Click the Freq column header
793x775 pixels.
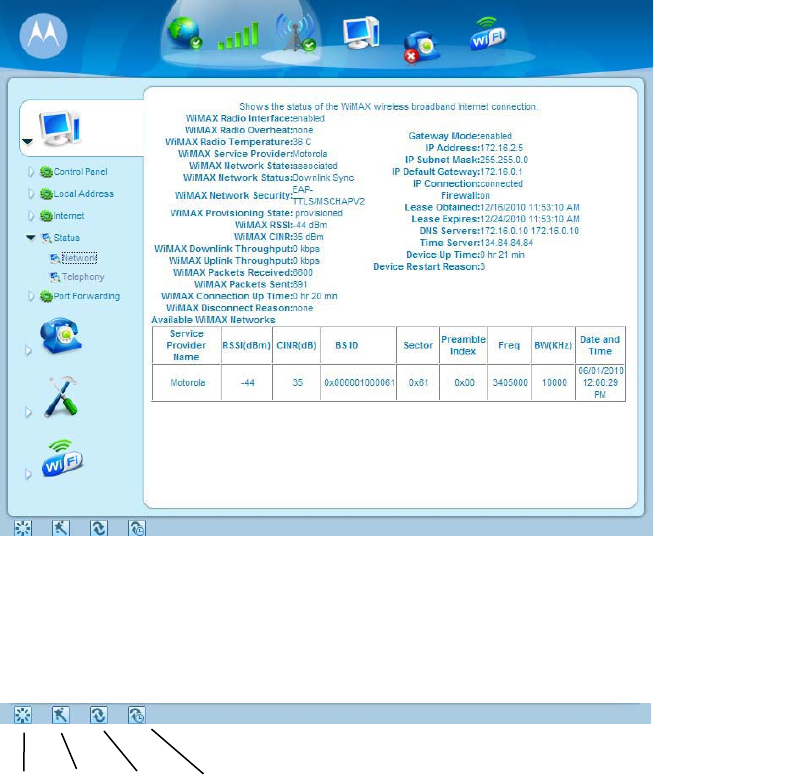(x=509, y=345)
